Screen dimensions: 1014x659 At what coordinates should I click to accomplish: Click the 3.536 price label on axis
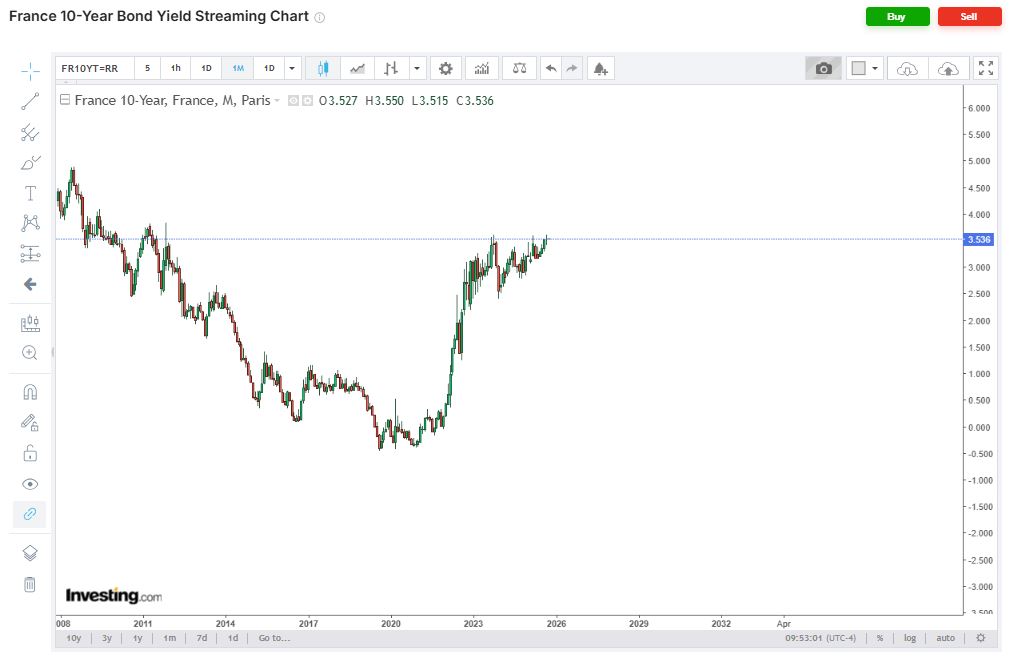(x=978, y=239)
